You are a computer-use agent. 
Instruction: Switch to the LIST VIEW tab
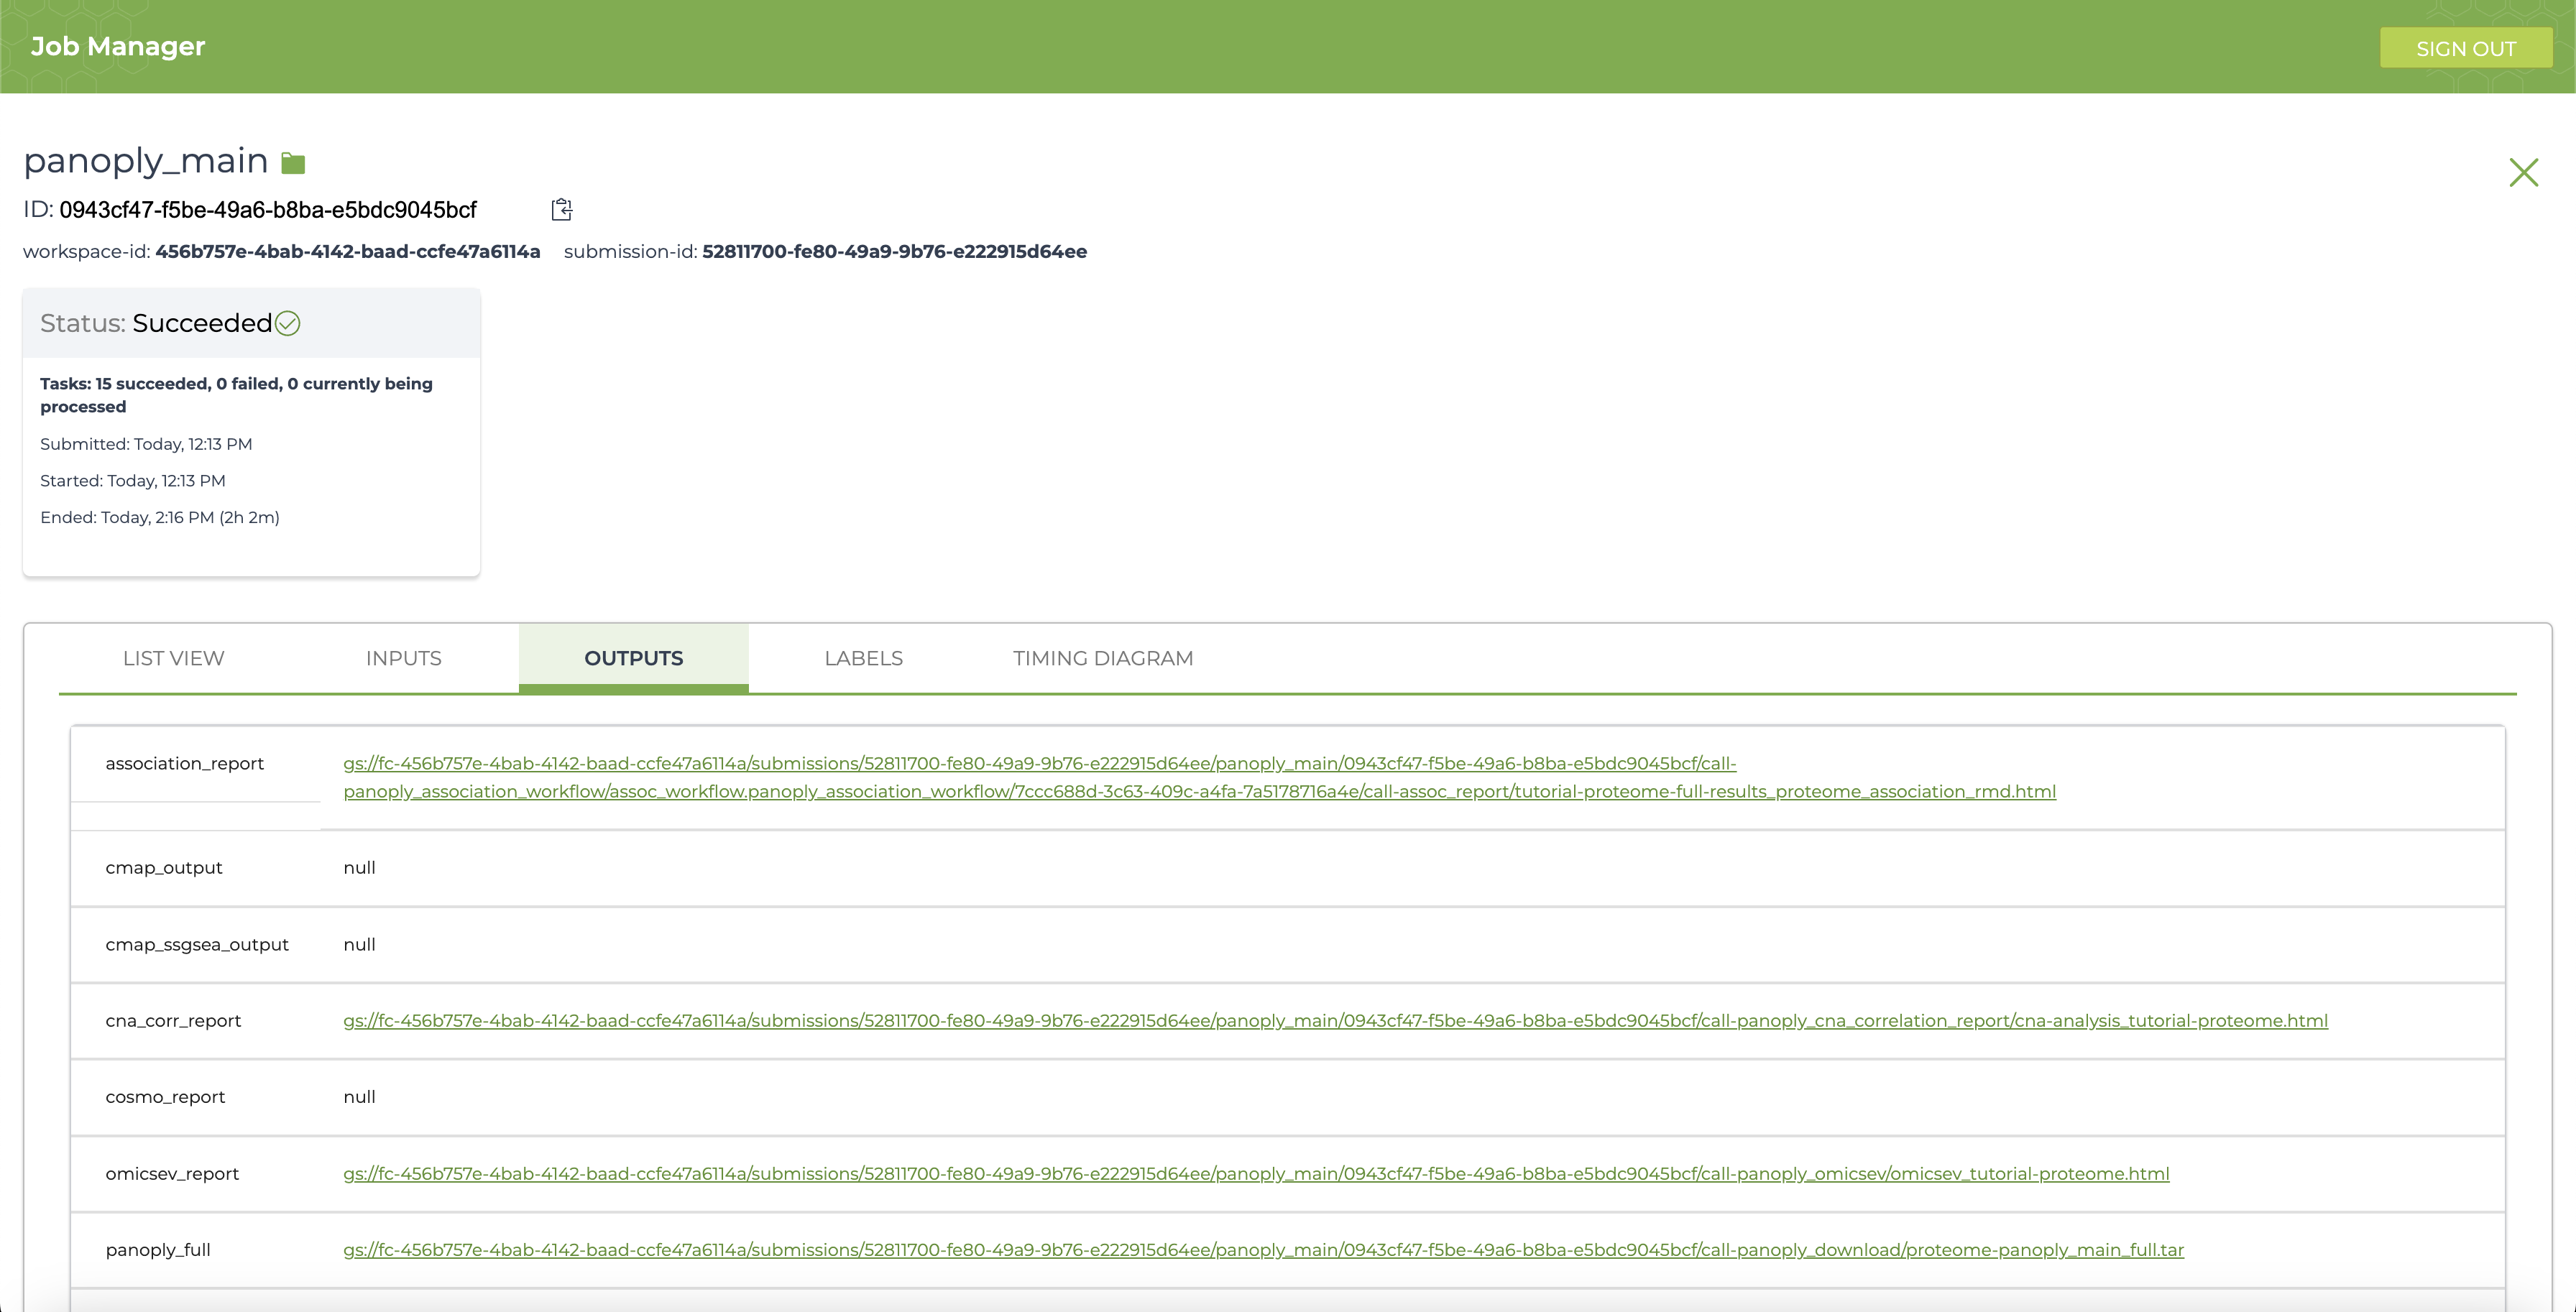(x=173, y=658)
